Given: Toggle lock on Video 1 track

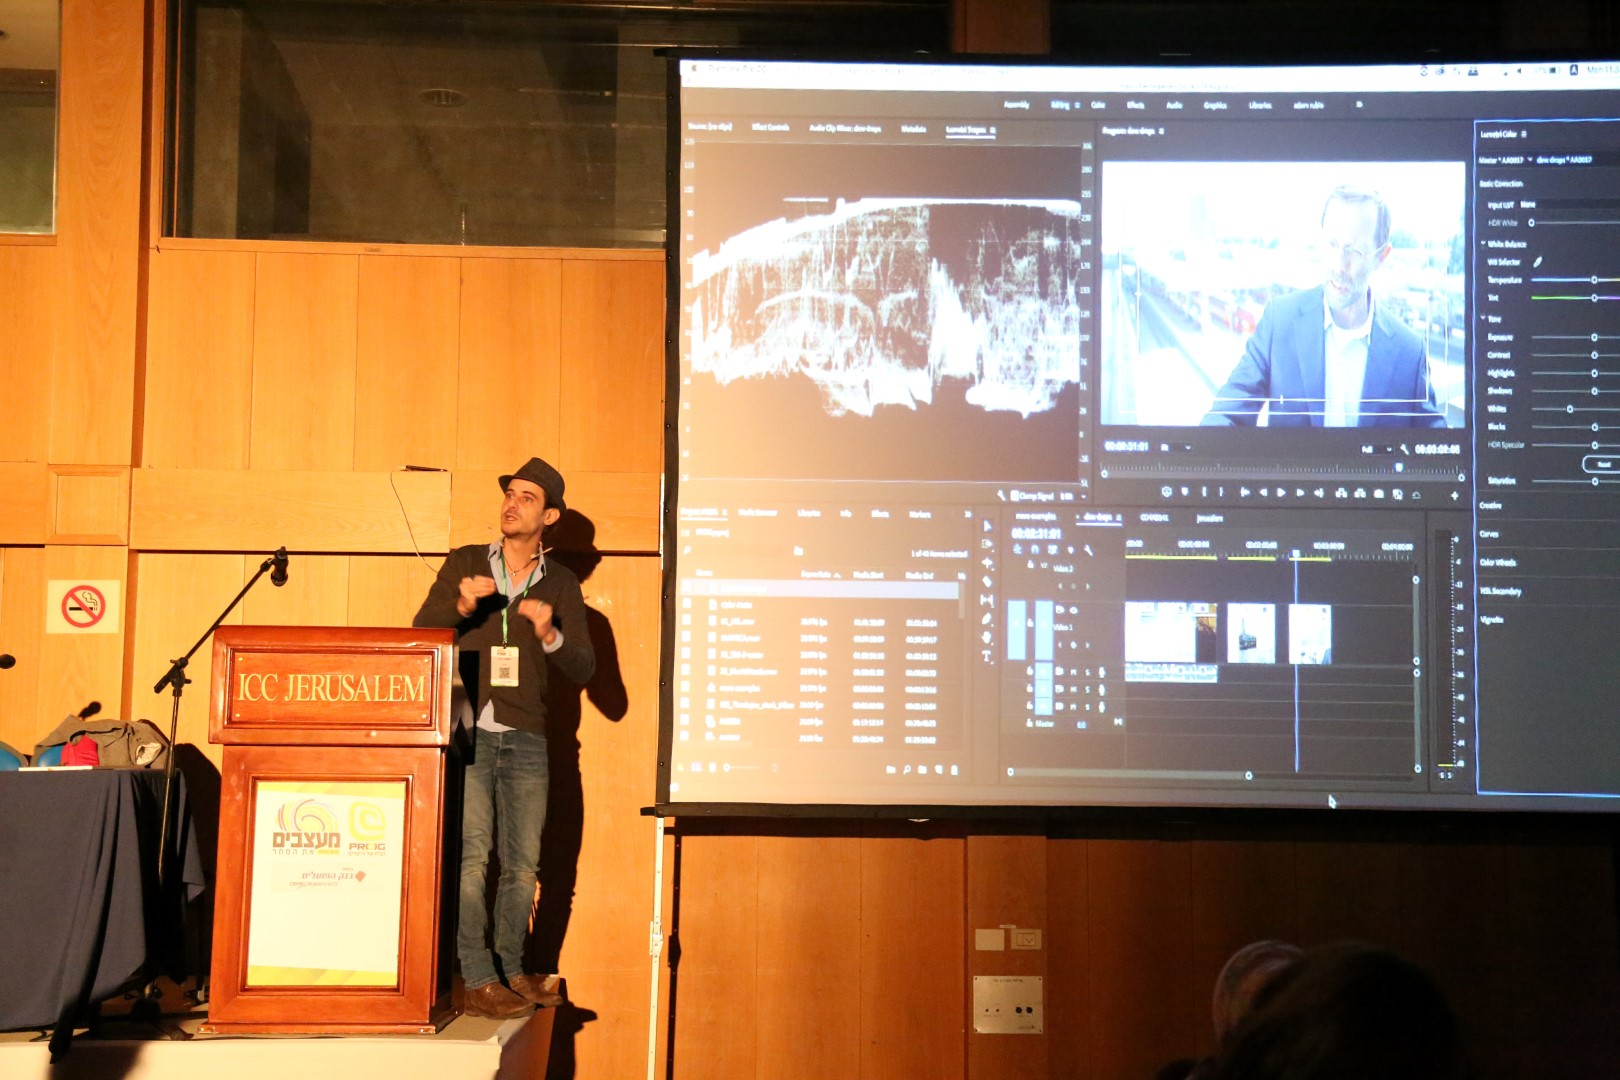Looking at the screenshot, I should click(x=1030, y=622).
